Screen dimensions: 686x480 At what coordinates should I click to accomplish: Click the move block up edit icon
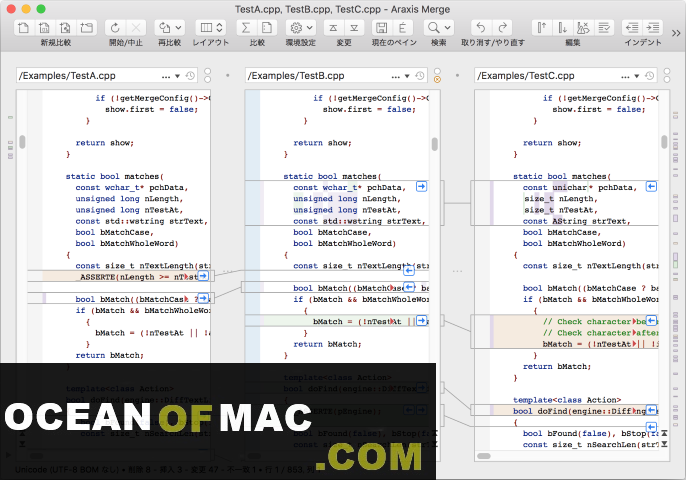(542, 28)
